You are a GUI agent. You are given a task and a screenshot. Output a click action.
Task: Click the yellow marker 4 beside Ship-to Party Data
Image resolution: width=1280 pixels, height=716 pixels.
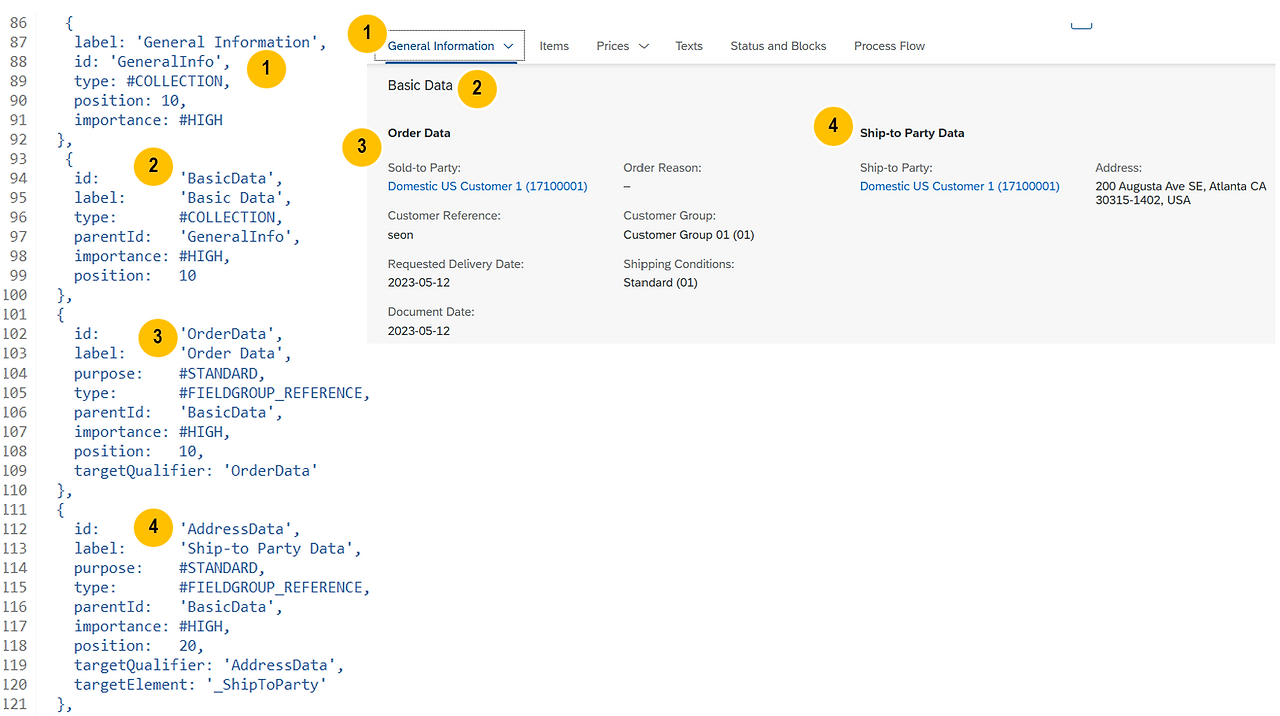(833, 126)
